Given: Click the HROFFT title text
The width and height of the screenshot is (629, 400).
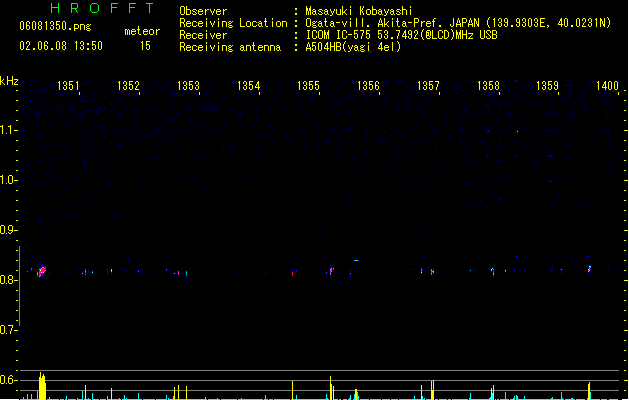Looking at the screenshot, I should [x=102, y=8].
